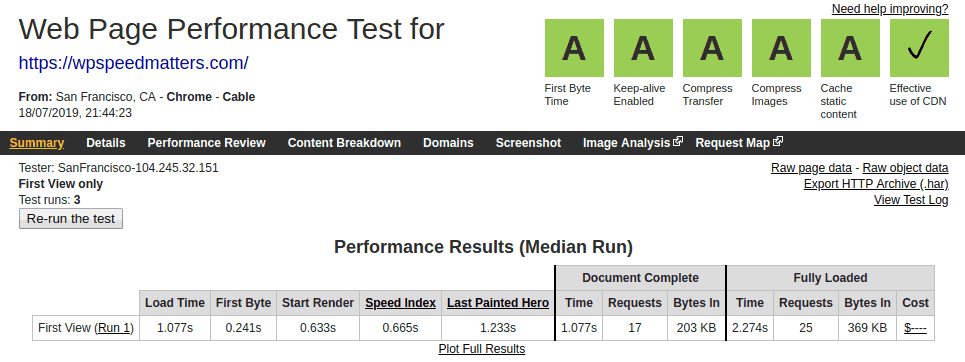Image resolution: width=965 pixels, height=362 pixels.
Task: Click the Raw page data link
Action: (811, 168)
